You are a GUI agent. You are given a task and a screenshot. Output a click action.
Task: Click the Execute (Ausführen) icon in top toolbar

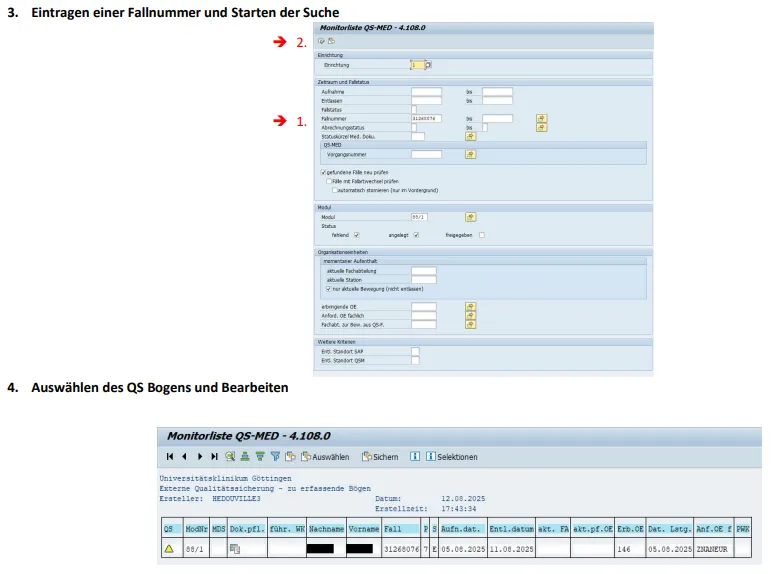[x=321, y=41]
